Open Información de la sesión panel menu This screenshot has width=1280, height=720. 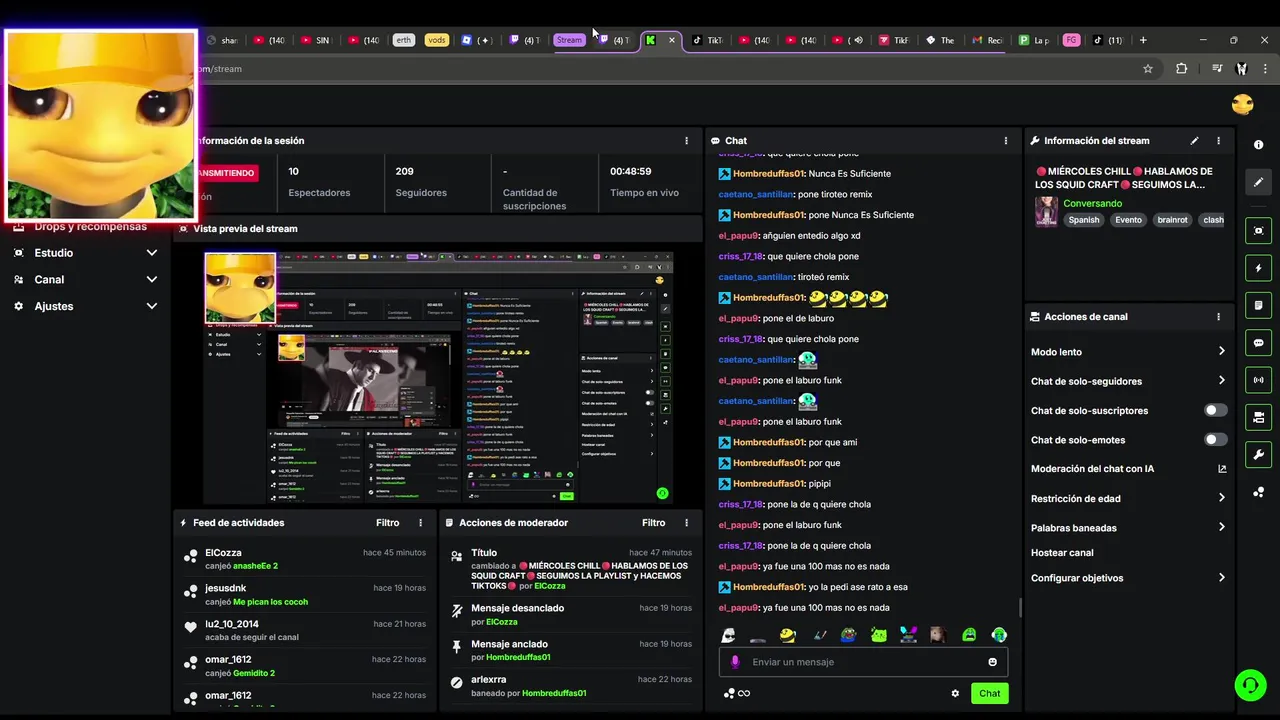tap(686, 141)
